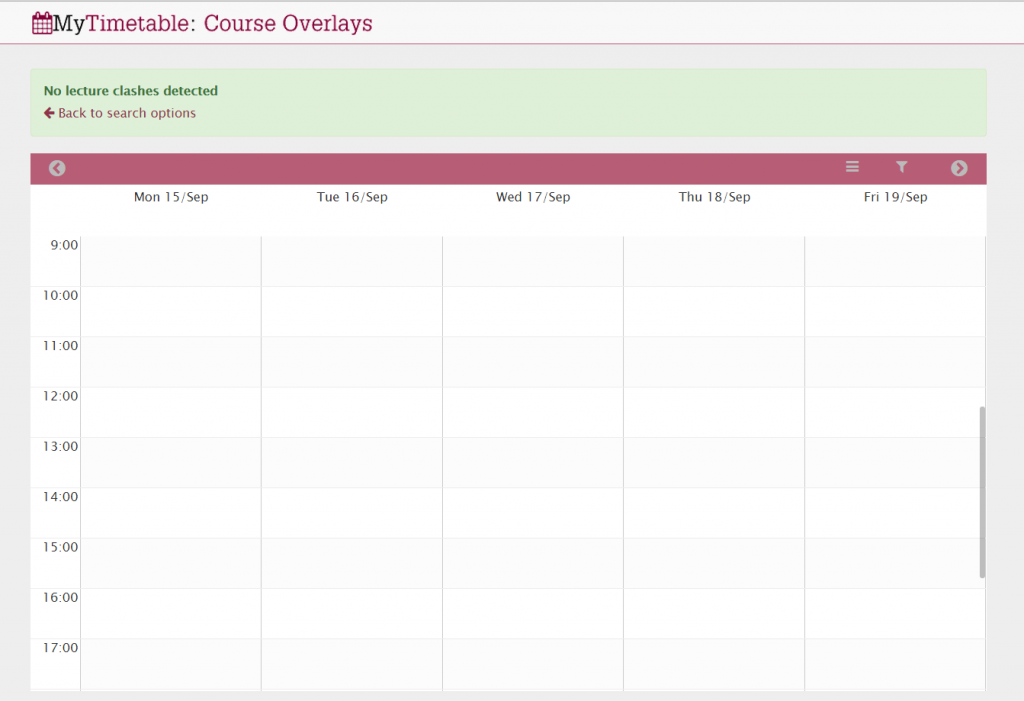This screenshot has width=1024, height=701.
Task: Click the back arrow beside search options
Action: (x=49, y=113)
